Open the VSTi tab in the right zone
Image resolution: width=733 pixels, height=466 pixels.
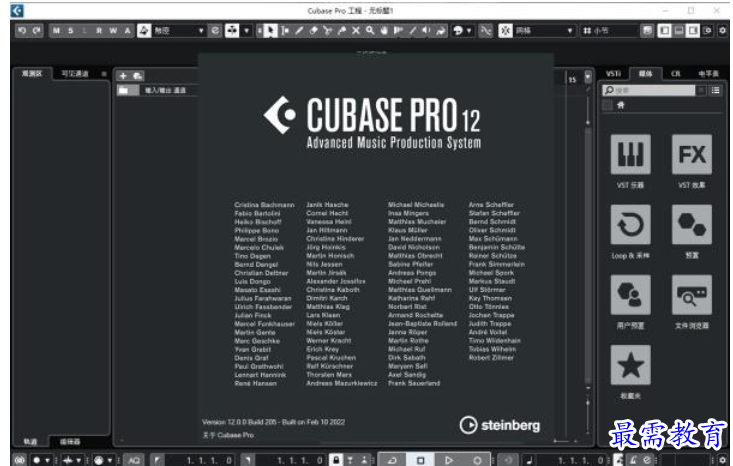click(x=613, y=74)
